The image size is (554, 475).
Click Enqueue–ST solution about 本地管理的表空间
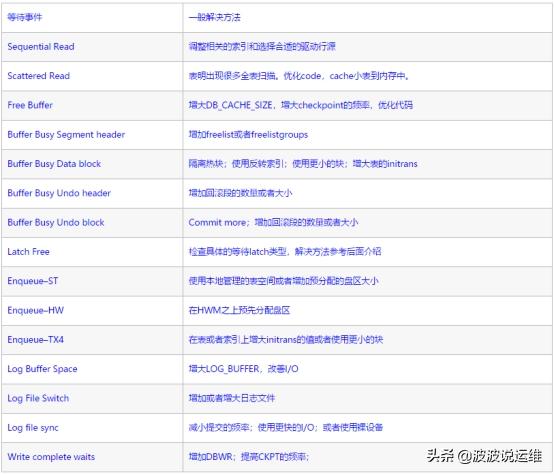click(283, 281)
